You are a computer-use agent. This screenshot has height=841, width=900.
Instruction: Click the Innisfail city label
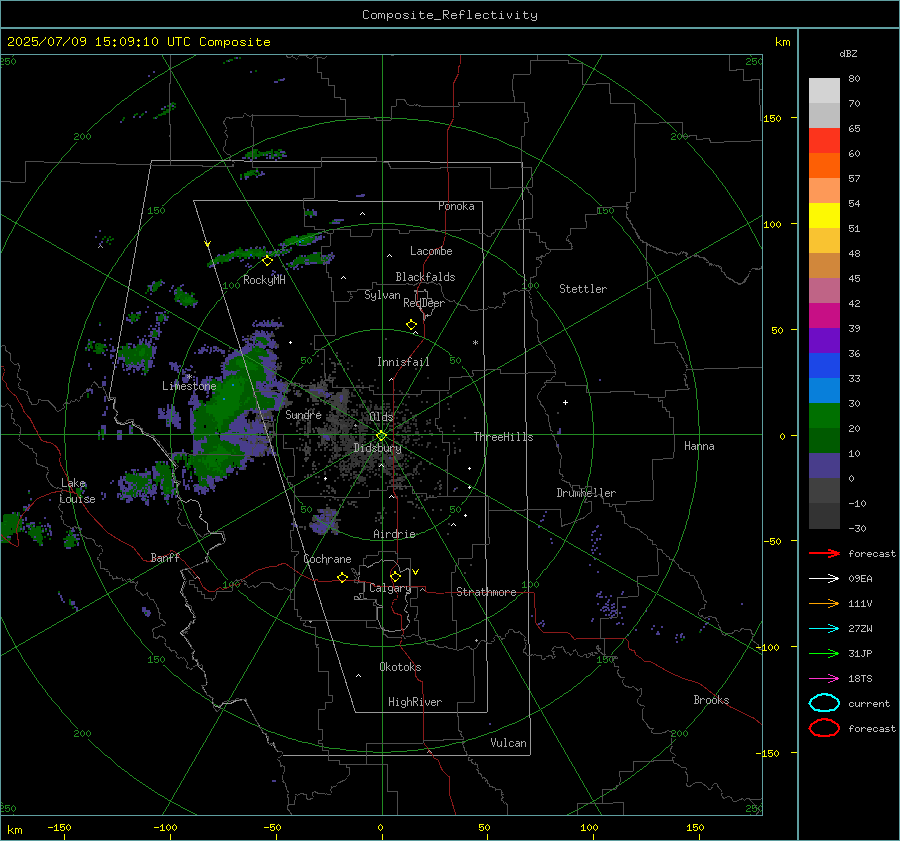403,362
